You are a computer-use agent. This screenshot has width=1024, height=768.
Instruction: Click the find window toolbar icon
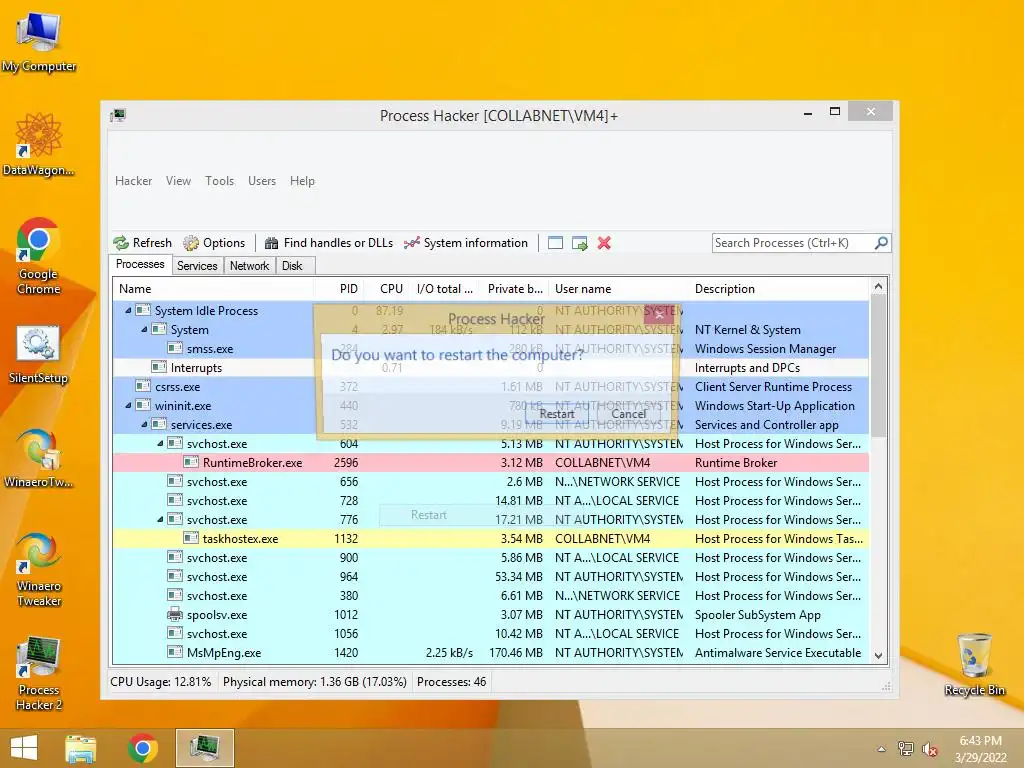555,243
